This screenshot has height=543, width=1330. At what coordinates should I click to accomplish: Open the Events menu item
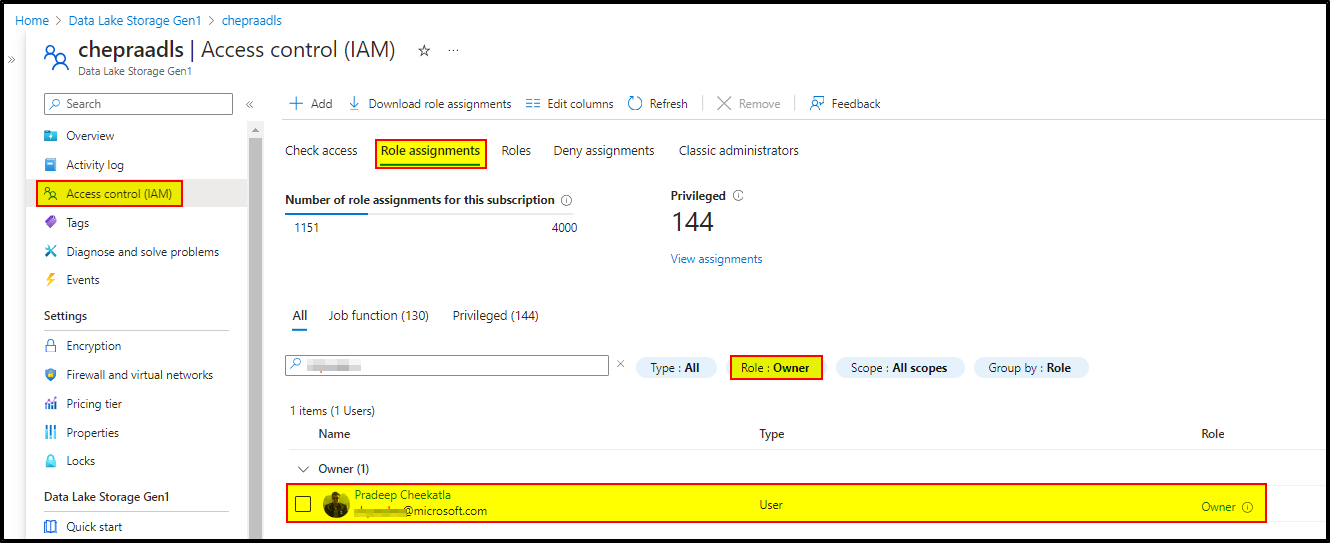click(83, 280)
